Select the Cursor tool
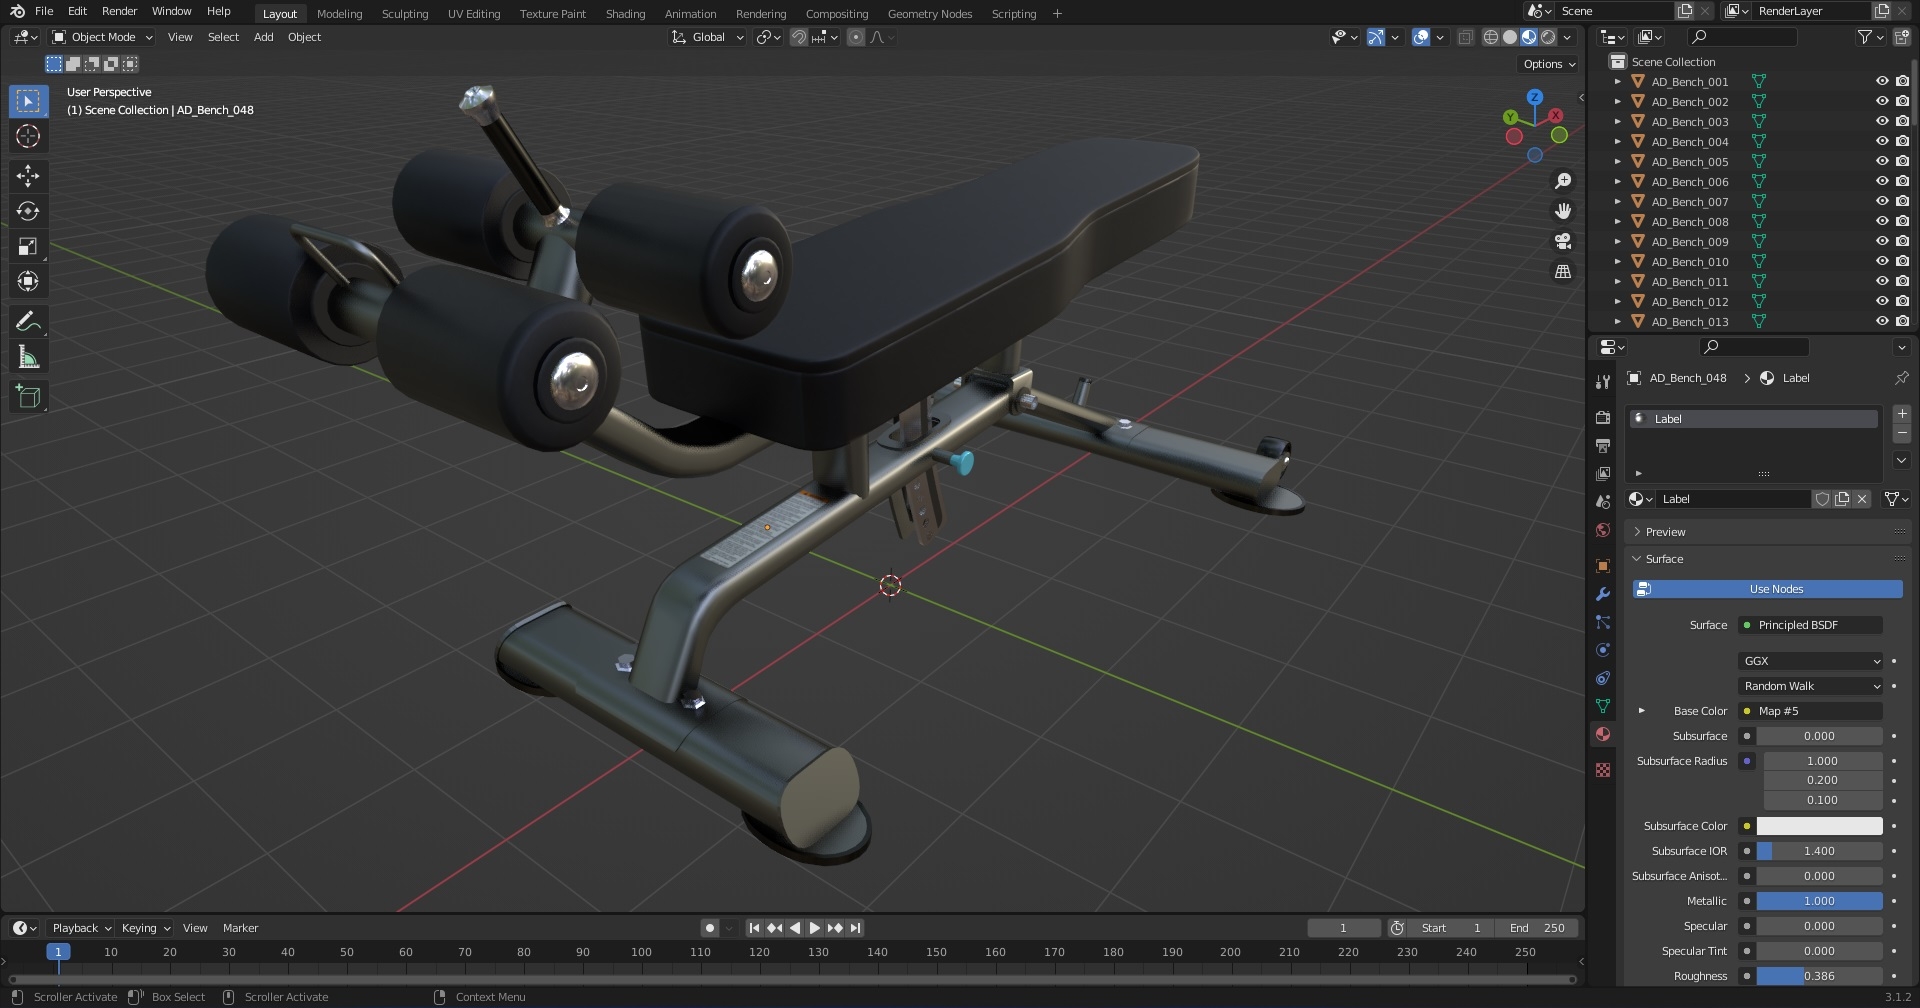The image size is (1920, 1008). point(28,136)
